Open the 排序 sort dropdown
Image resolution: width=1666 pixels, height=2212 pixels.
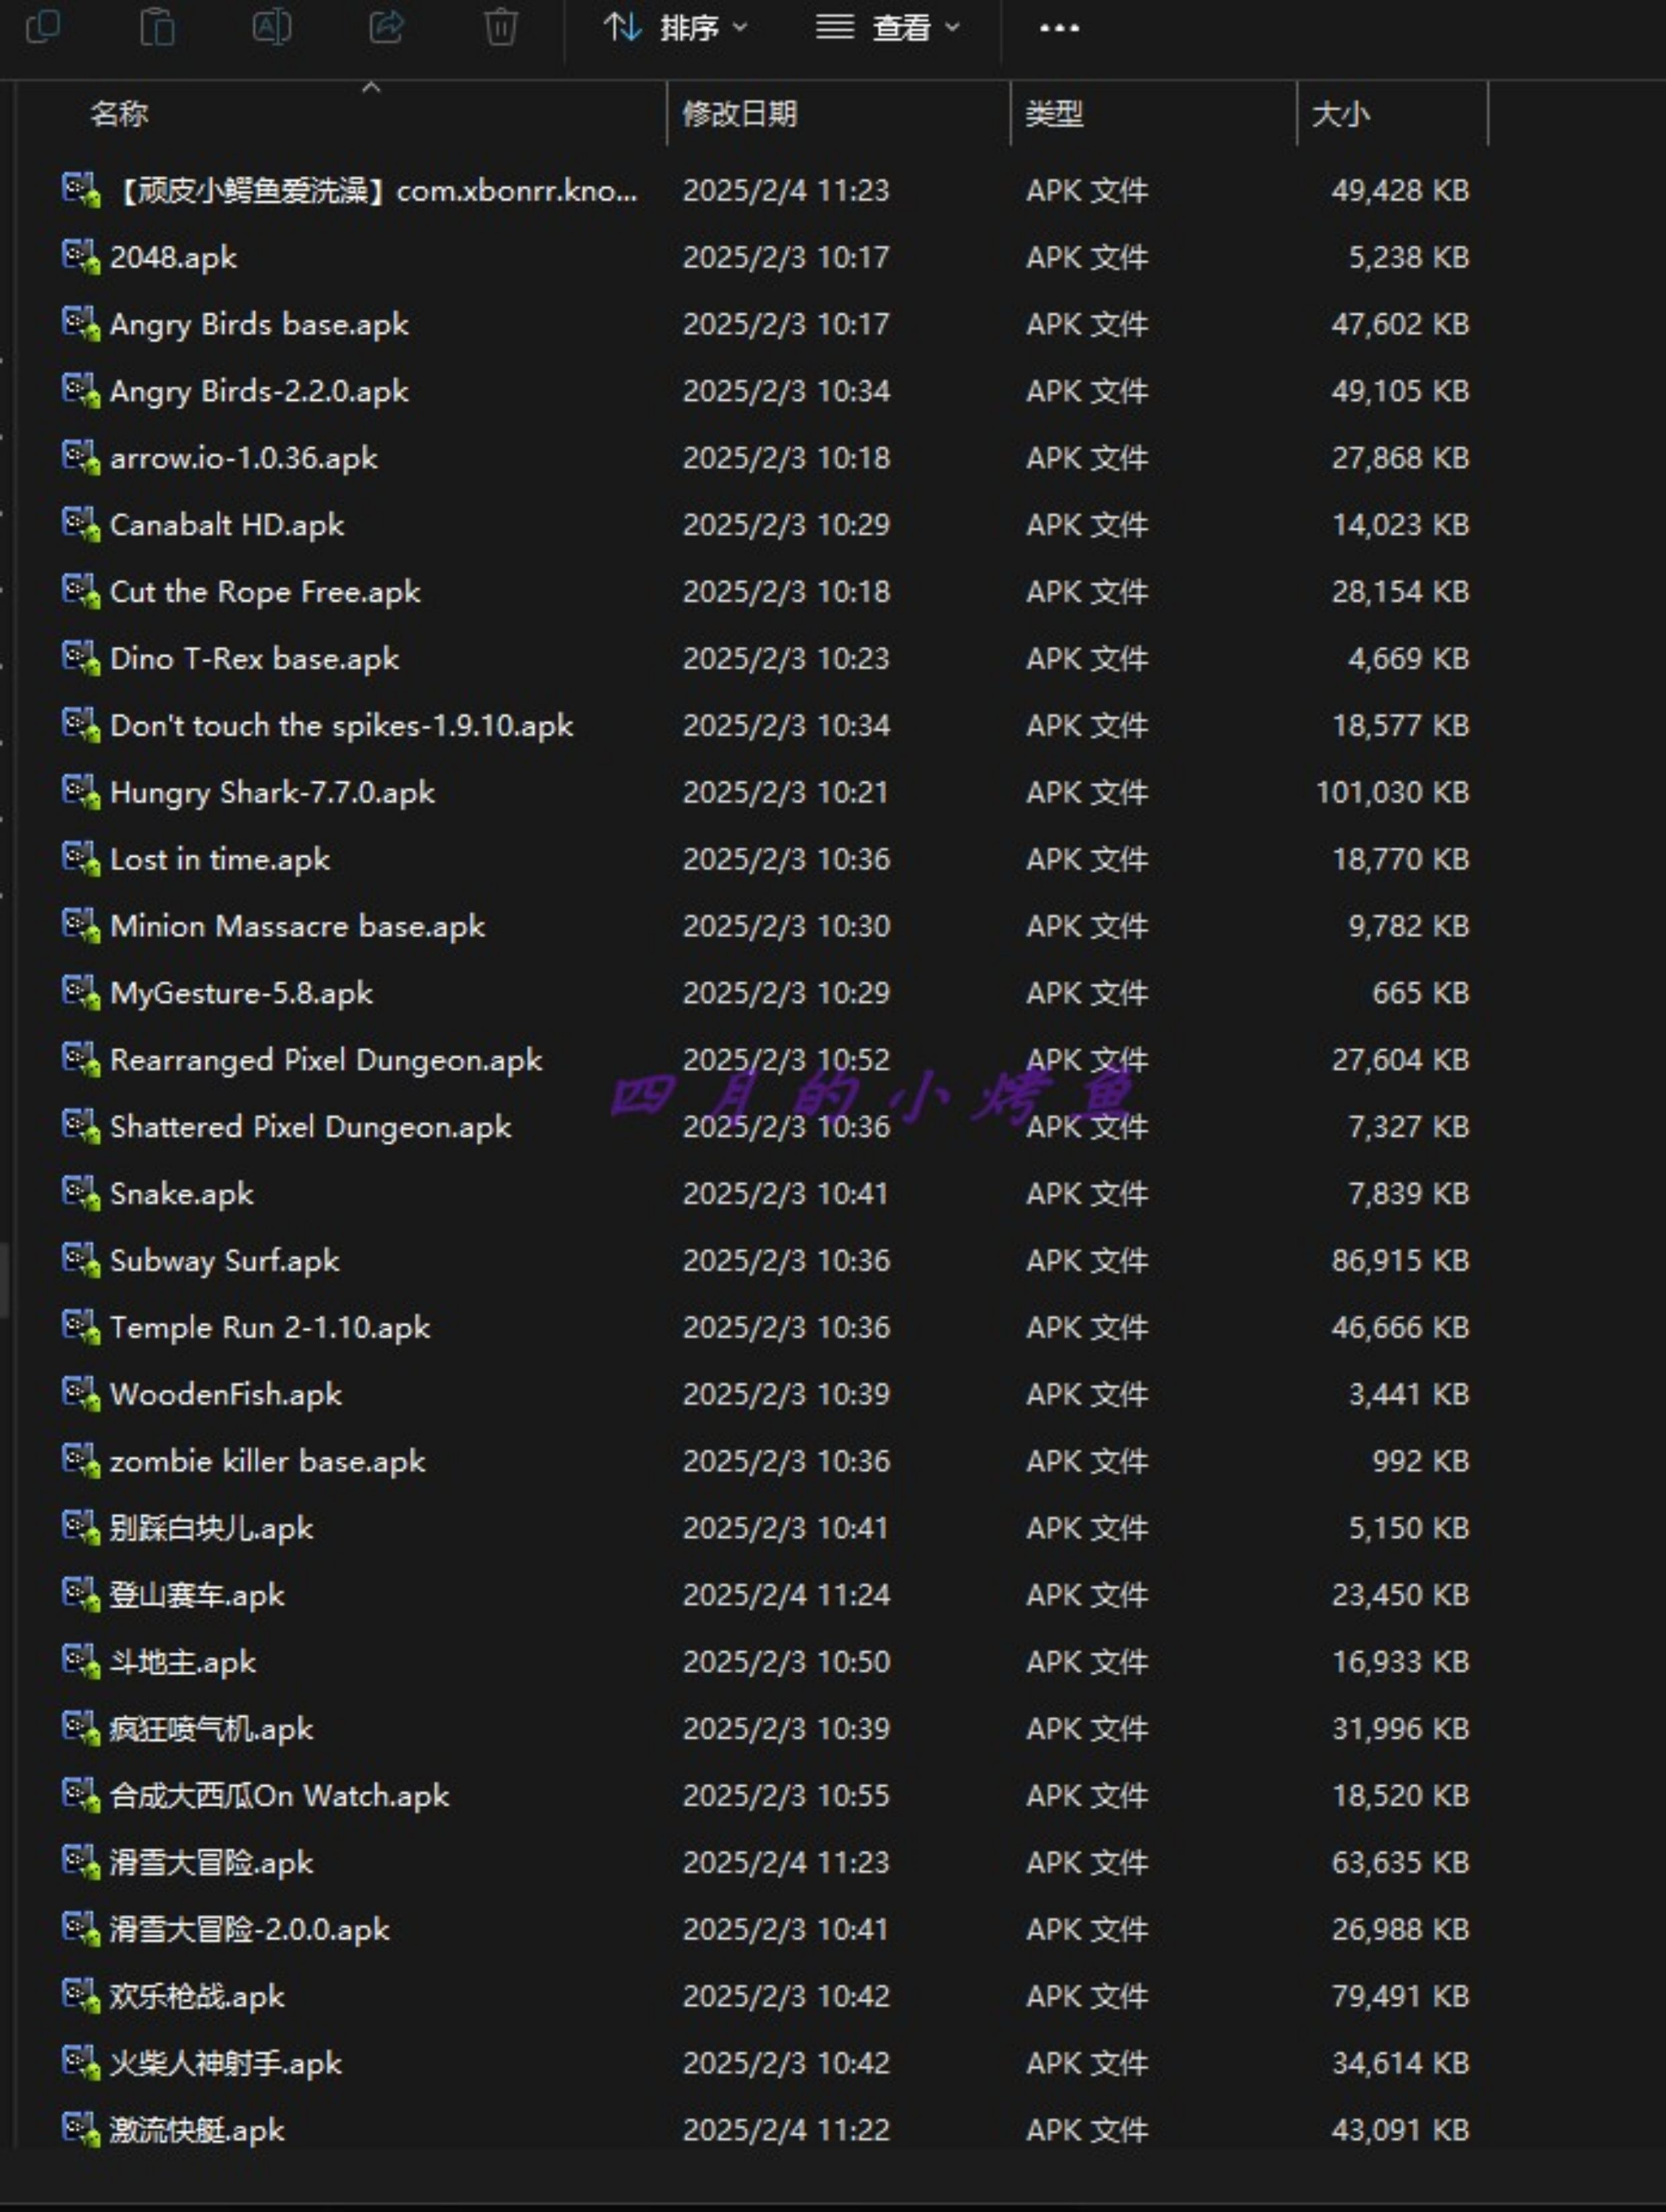[x=676, y=28]
